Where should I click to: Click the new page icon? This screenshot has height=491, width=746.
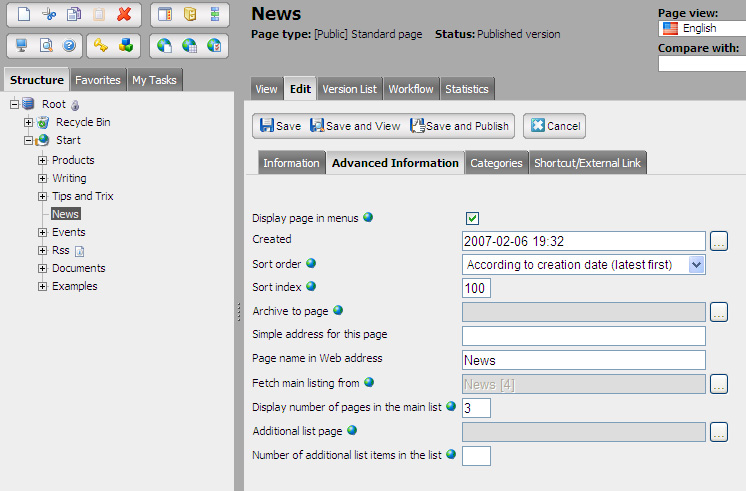coord(22,14)
